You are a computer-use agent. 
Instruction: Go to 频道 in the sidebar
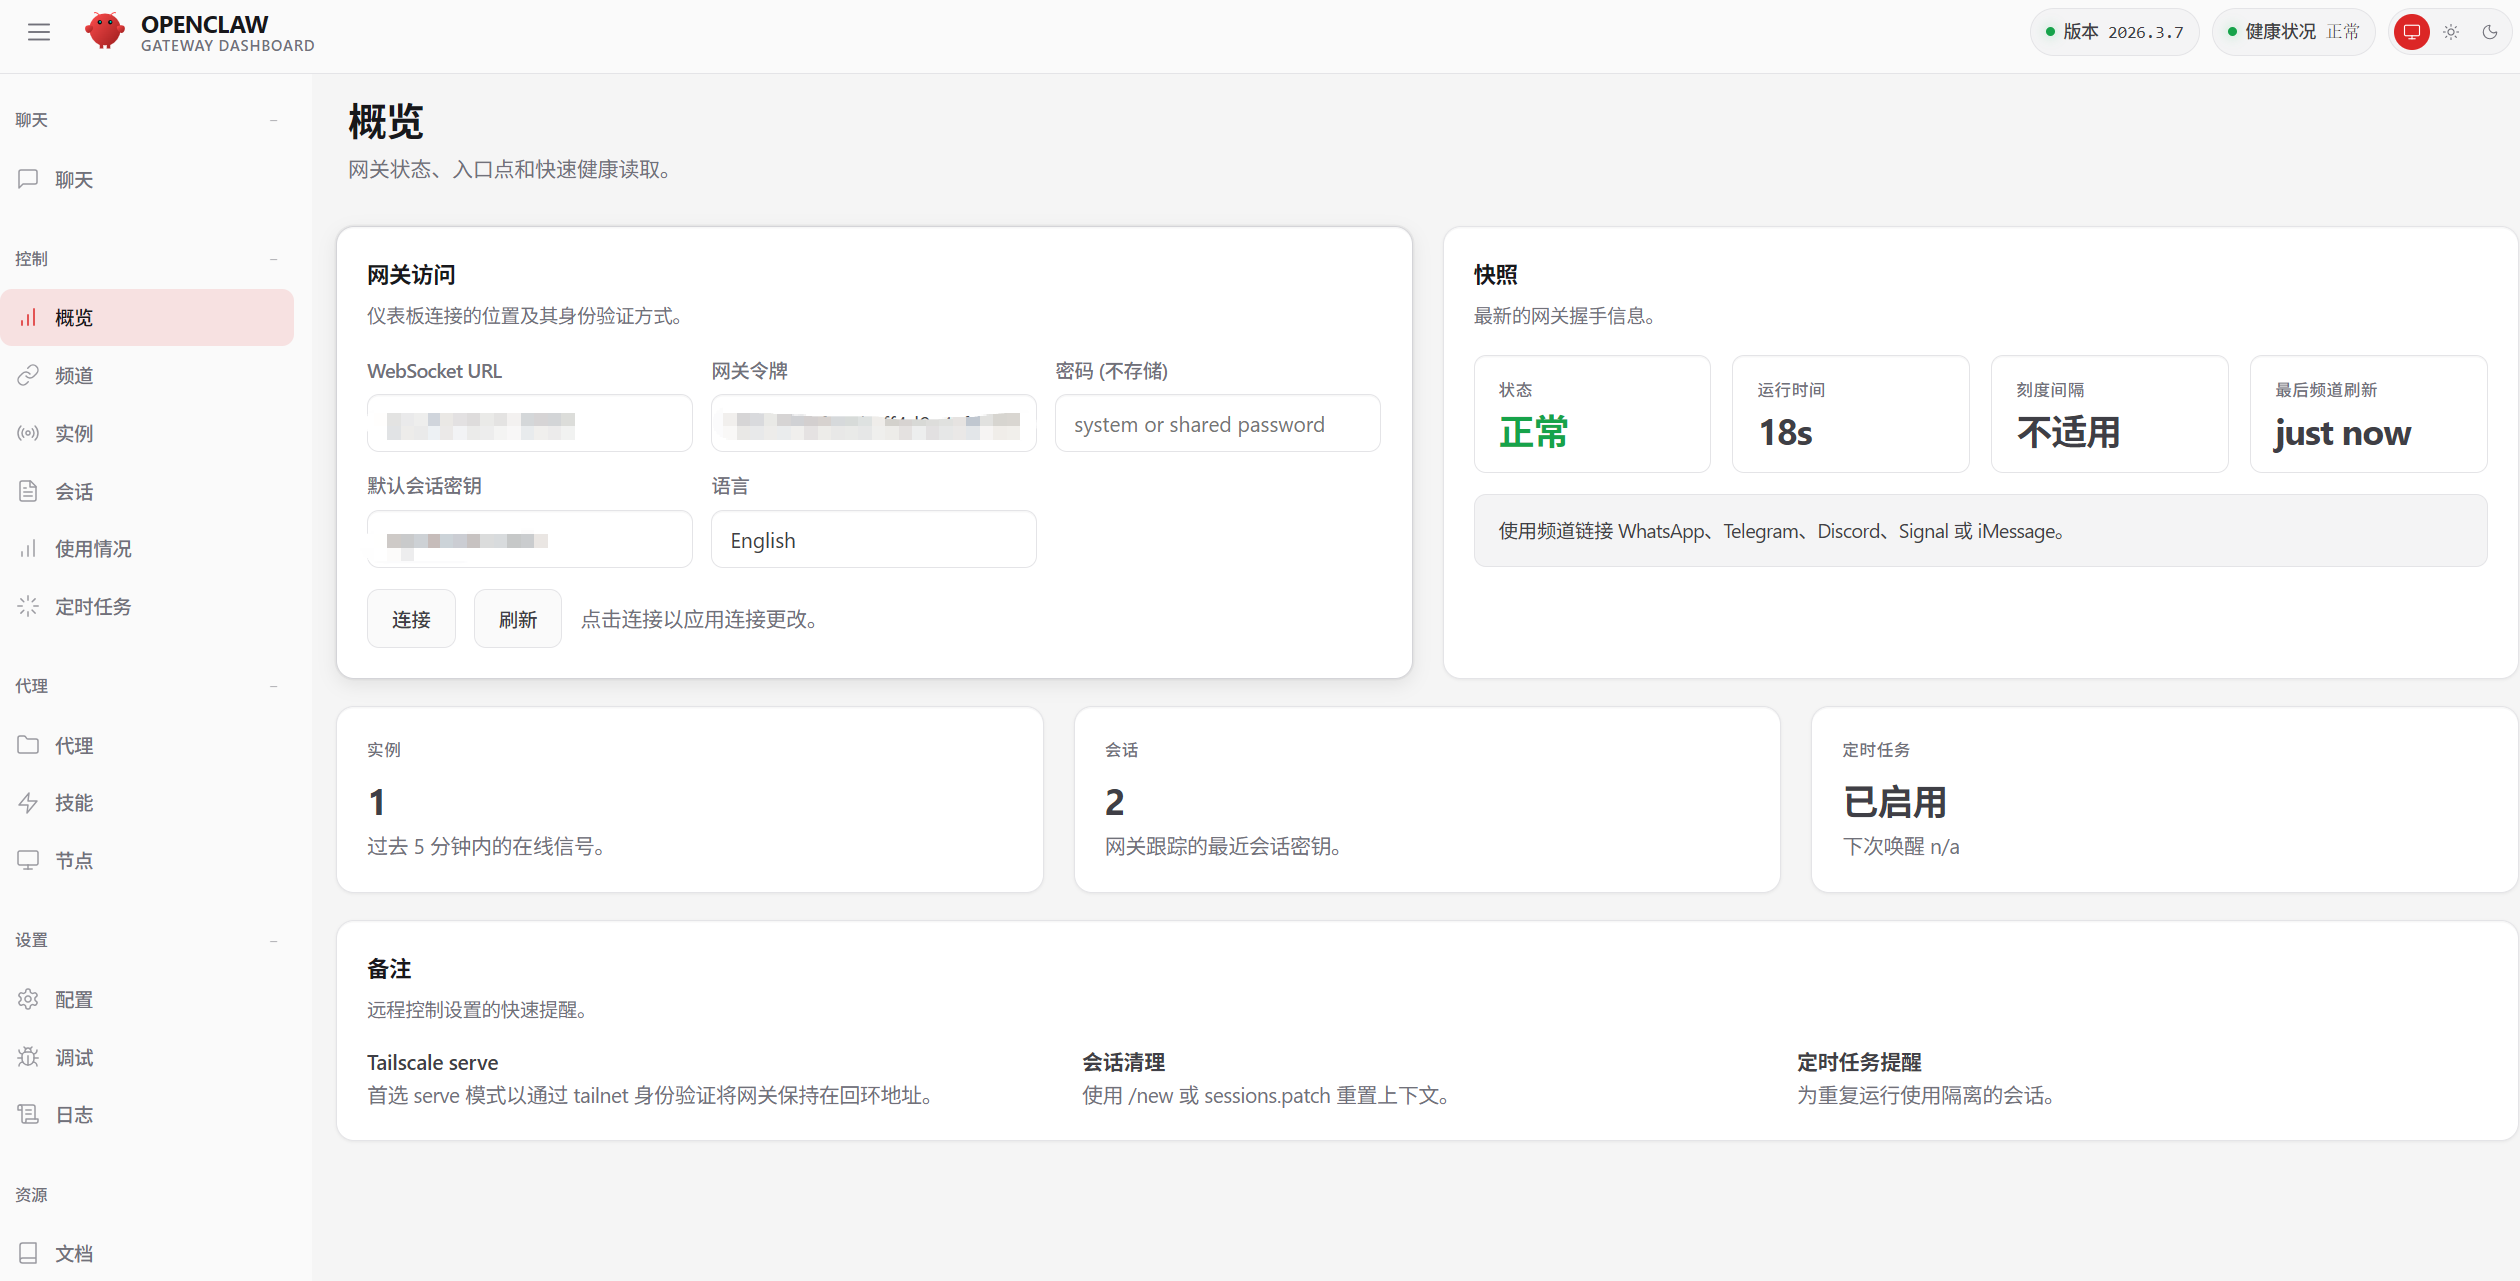coord(147,375)
